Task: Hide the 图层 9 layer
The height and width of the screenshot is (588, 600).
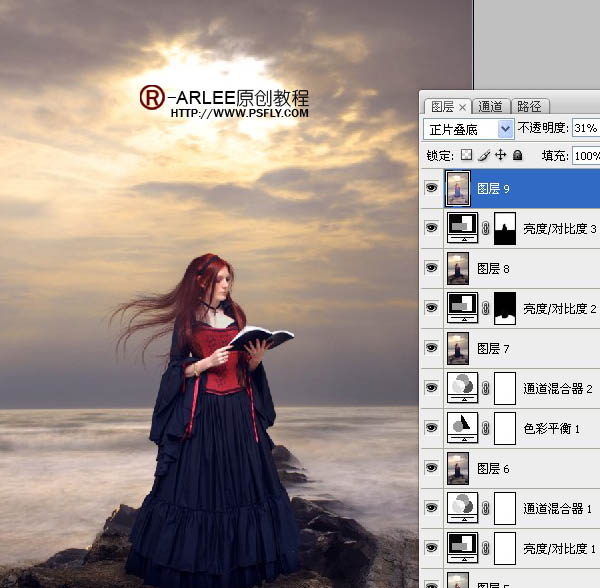Action: point(431,188)
